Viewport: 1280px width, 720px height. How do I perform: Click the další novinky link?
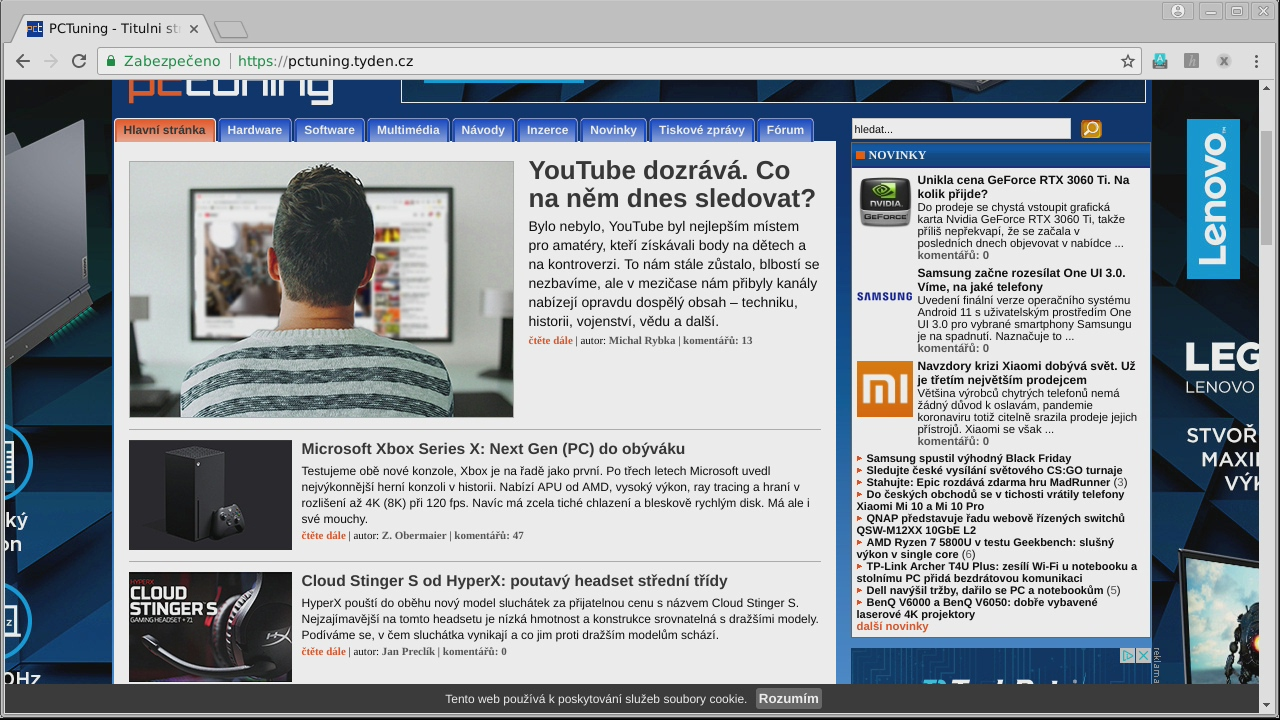tap(892, 626)
